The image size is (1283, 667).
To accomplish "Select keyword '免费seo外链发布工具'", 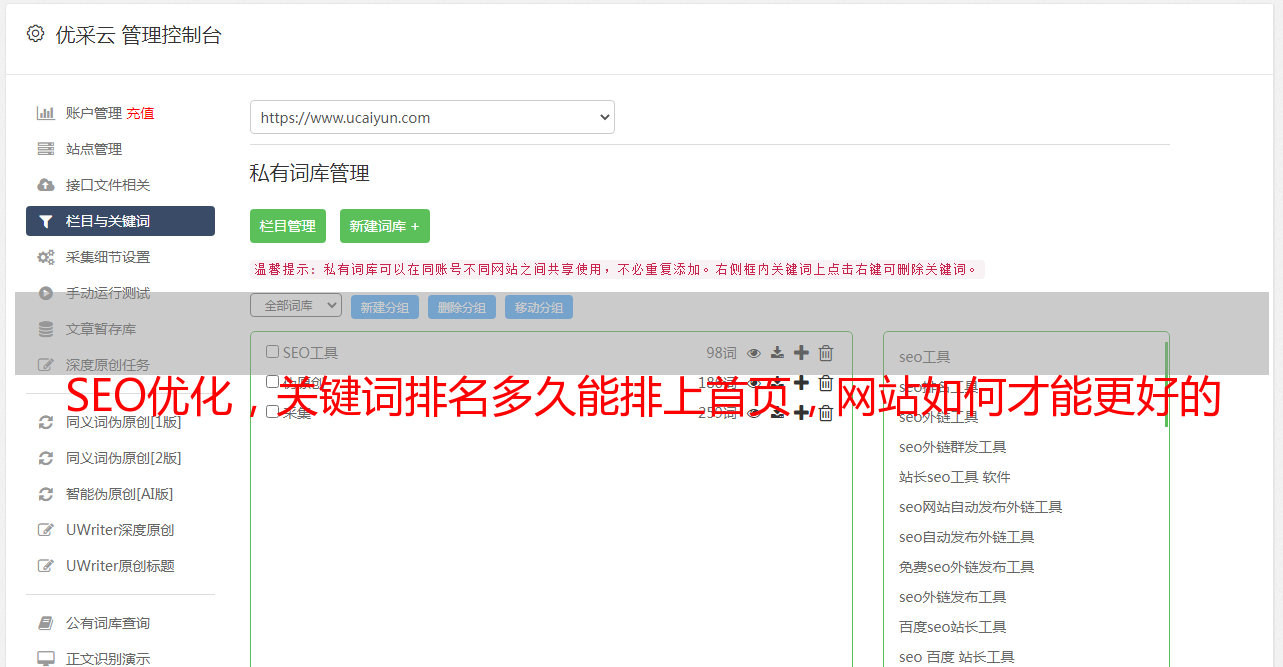I will click(x=967, y=567).
